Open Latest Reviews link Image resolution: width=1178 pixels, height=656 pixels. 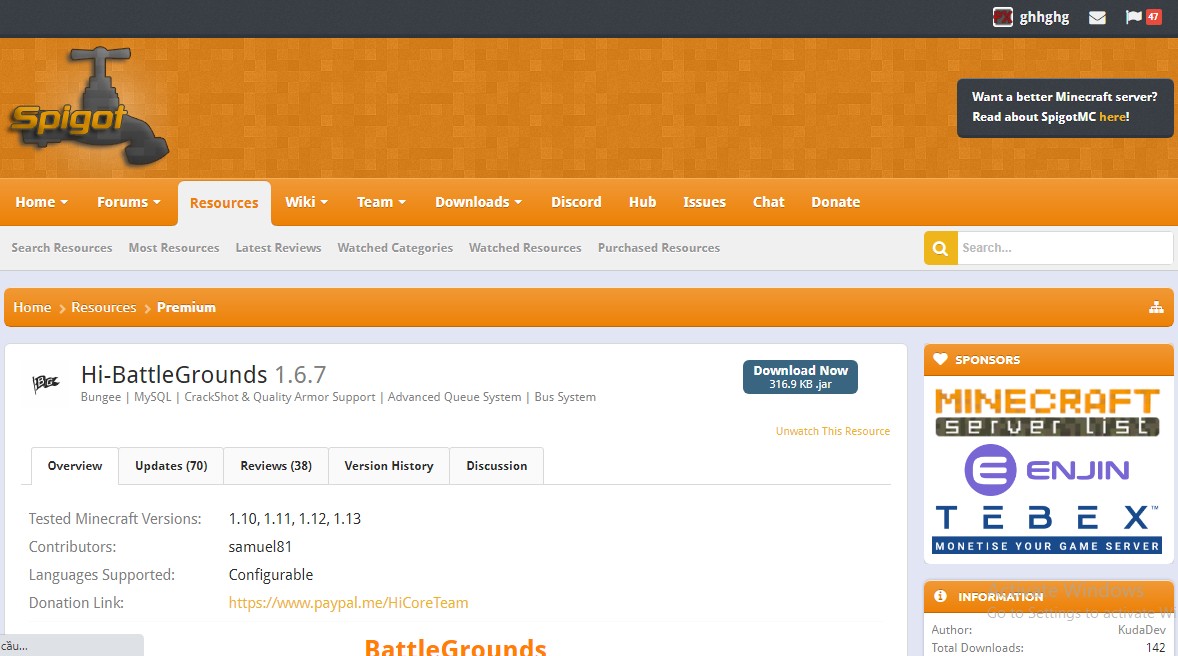point(278,248)
